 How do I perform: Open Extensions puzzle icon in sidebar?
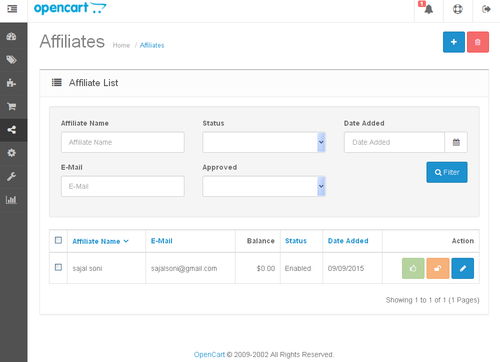coord(12,83)
